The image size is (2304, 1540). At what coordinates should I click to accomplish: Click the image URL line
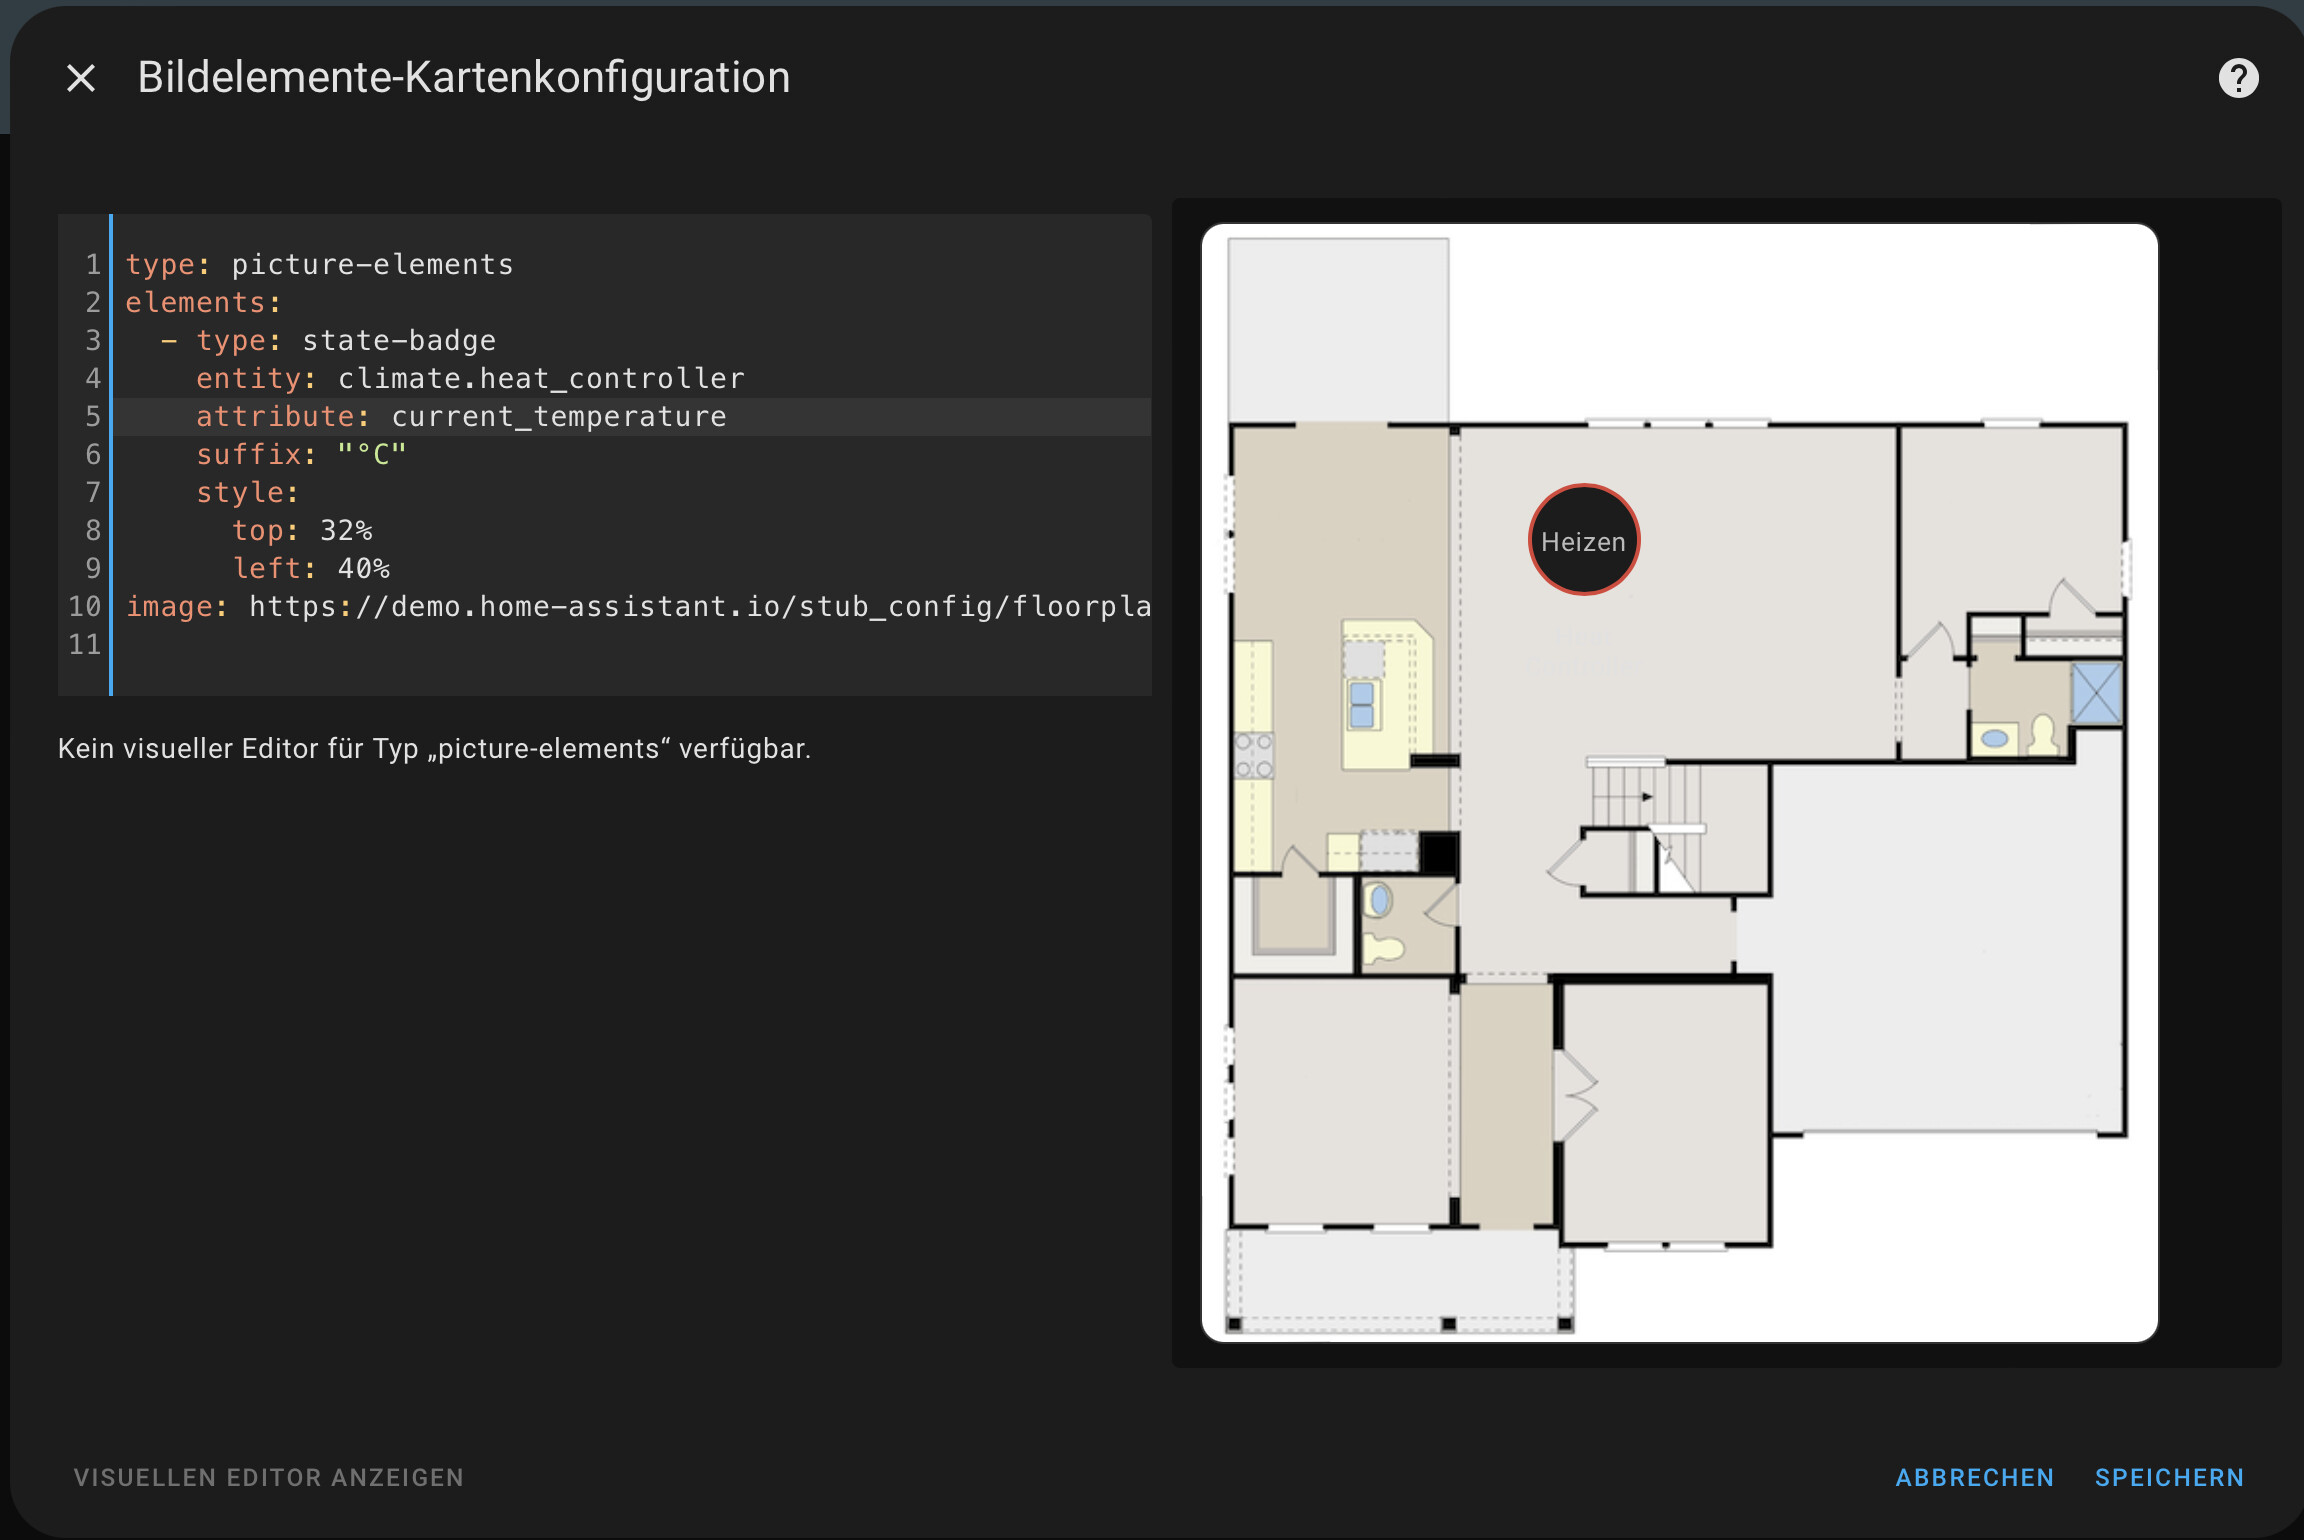coord(640,606)
